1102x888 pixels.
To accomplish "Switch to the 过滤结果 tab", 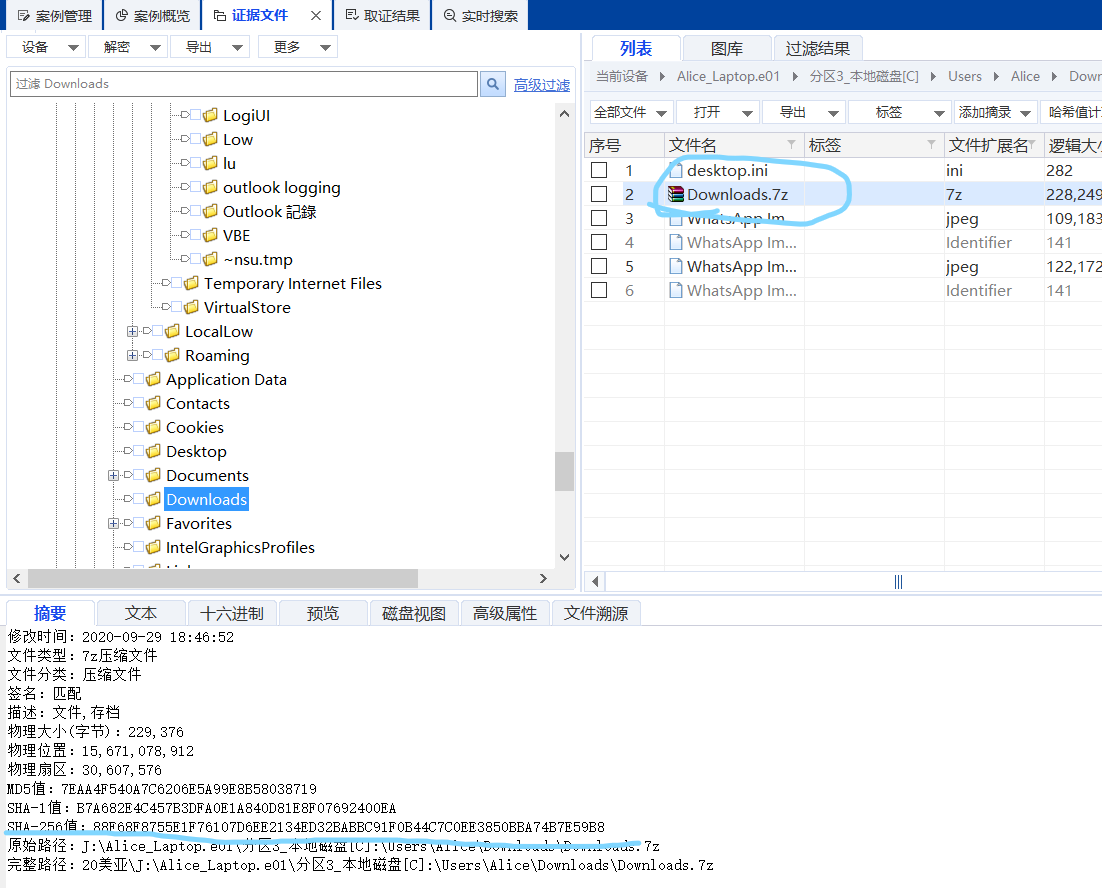I will point(817,48).
